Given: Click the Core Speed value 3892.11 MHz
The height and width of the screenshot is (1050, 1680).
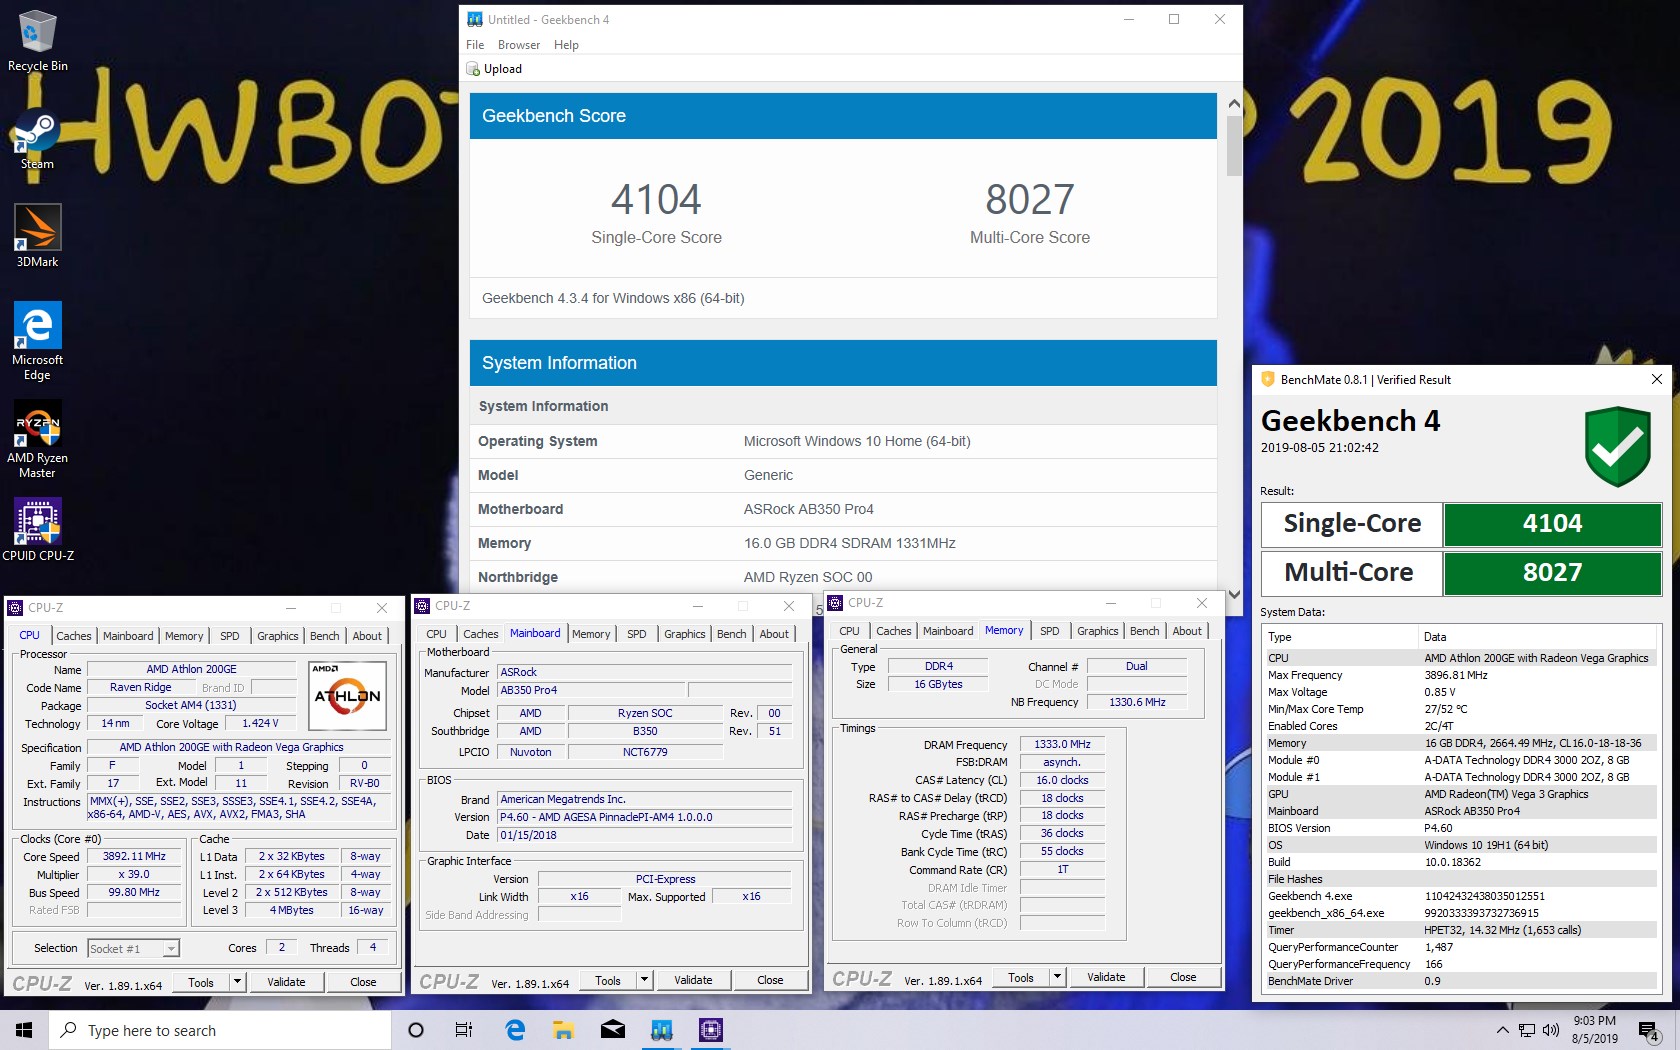Looking at the screenshot, I should (x=134, y=856).
